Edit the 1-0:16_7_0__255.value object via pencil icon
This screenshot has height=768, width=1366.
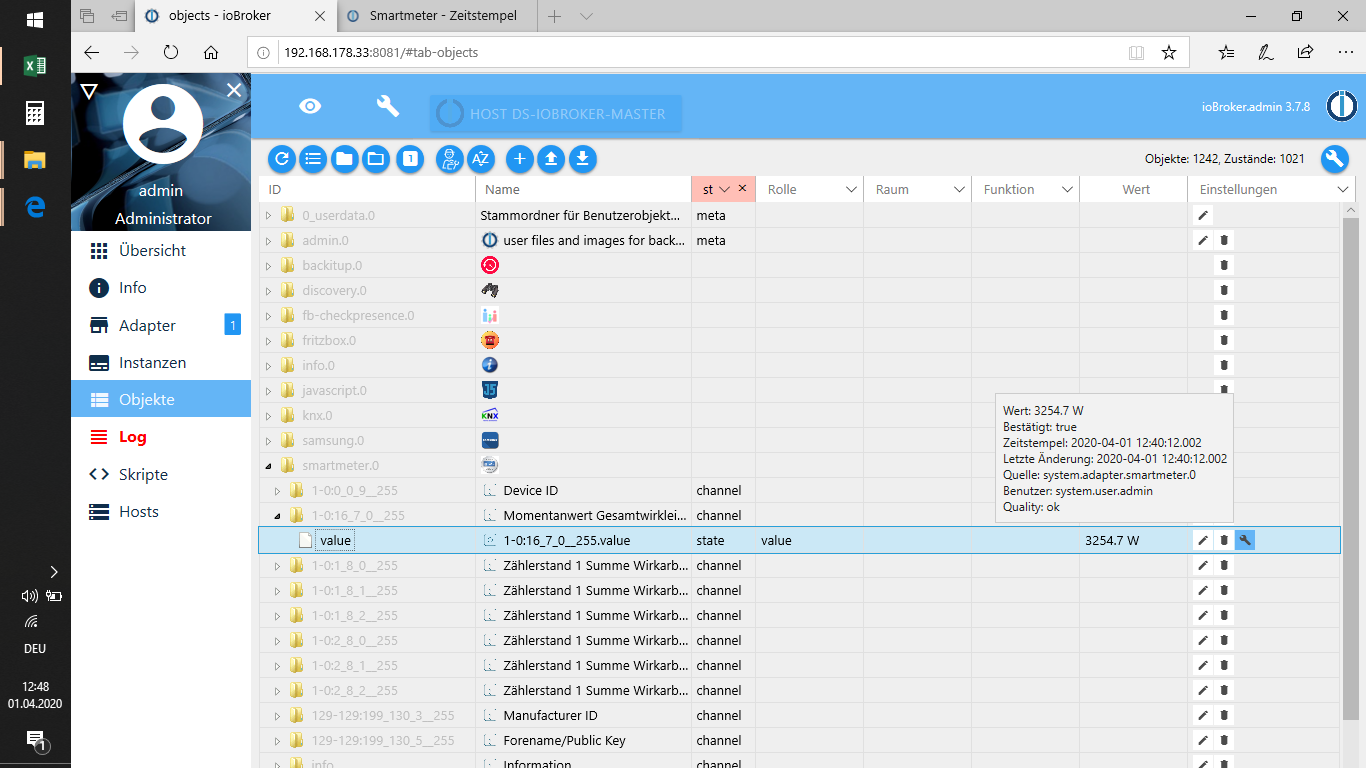[x=1203, y=540]
